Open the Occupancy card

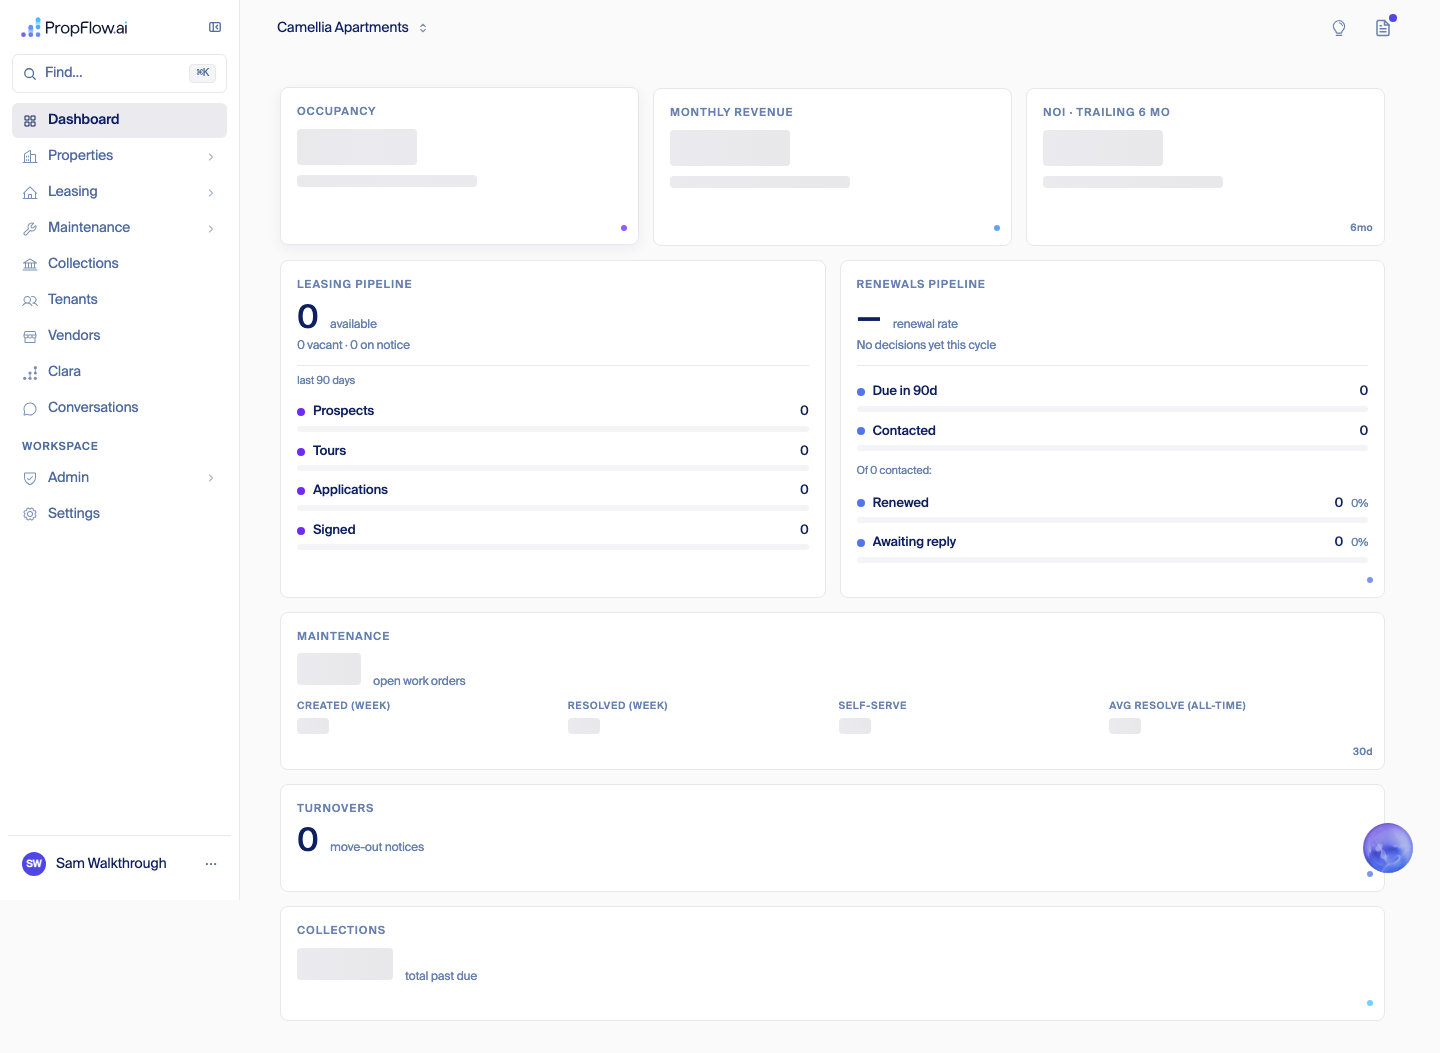(459, 166)
